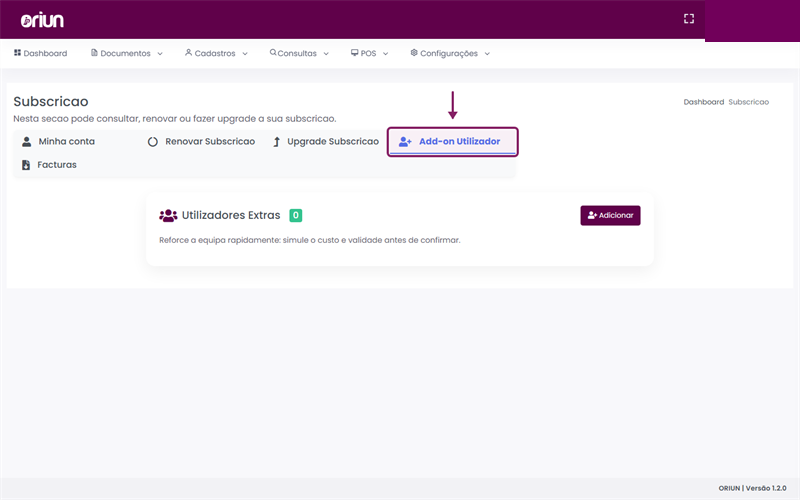Click the Facturas invoice icon
This screenshot has width=800, height=500.
tap(26, 165)
